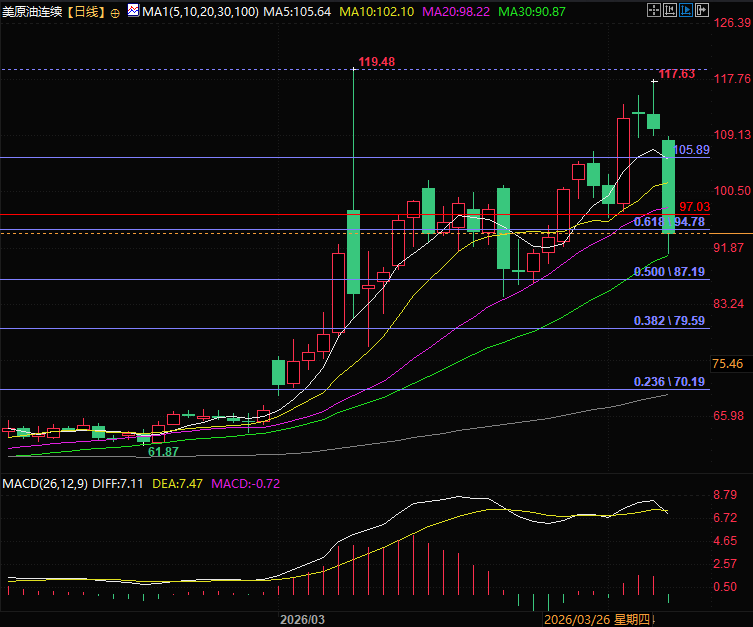The image size is (753, 627).
Task: Click the MACD(26,12,9) indicator label
Action: coord(45,483)
